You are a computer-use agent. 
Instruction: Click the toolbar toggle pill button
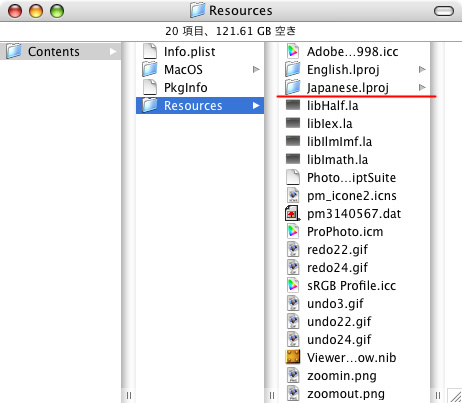pyautogui.click(x=444, y=11)
